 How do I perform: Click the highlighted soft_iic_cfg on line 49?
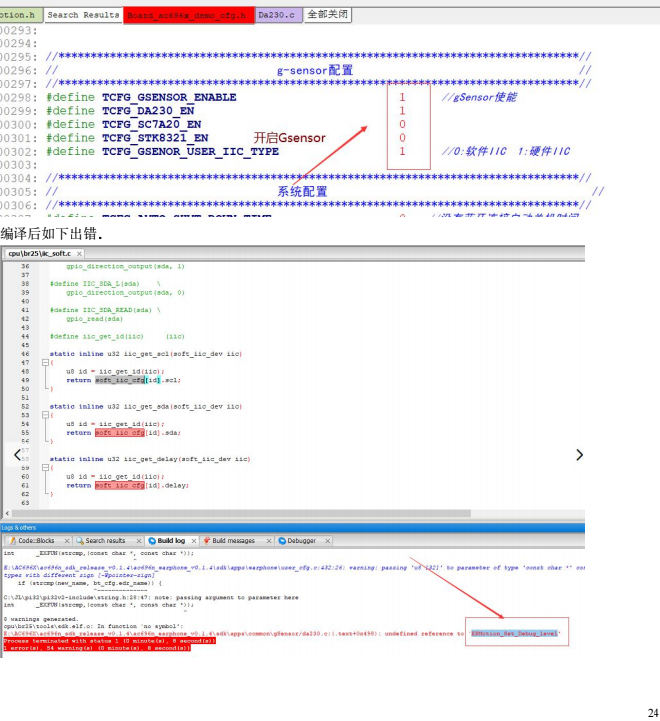click(x=120, y=380)
